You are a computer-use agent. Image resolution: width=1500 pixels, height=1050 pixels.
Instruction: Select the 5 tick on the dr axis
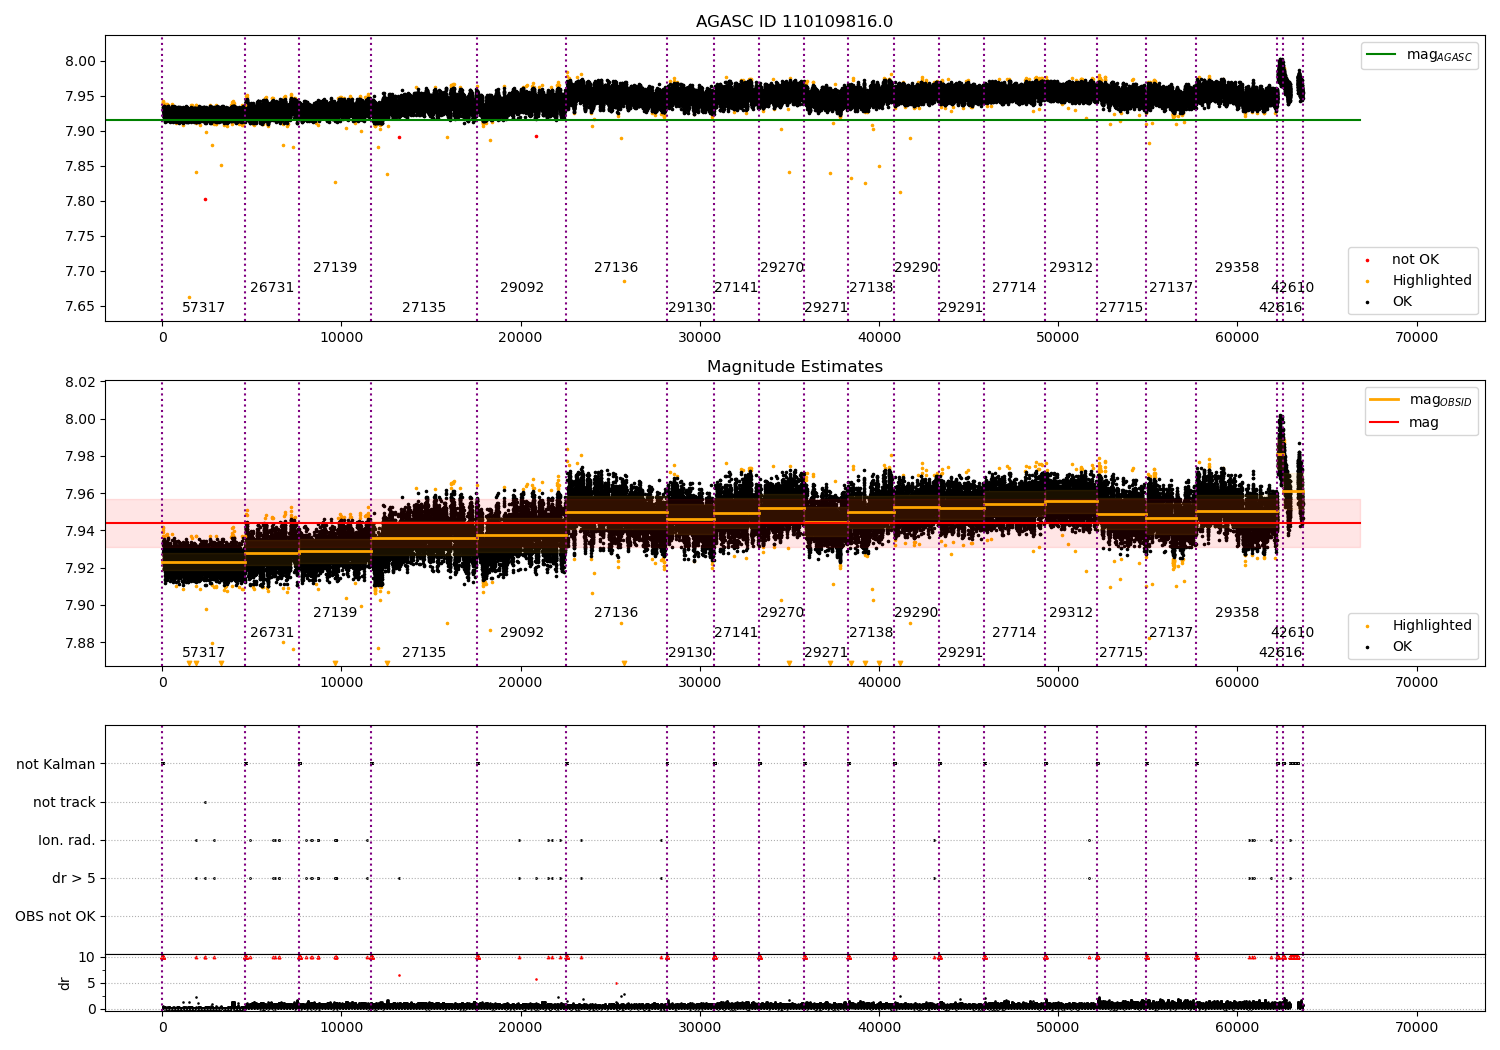pos(92,984)
